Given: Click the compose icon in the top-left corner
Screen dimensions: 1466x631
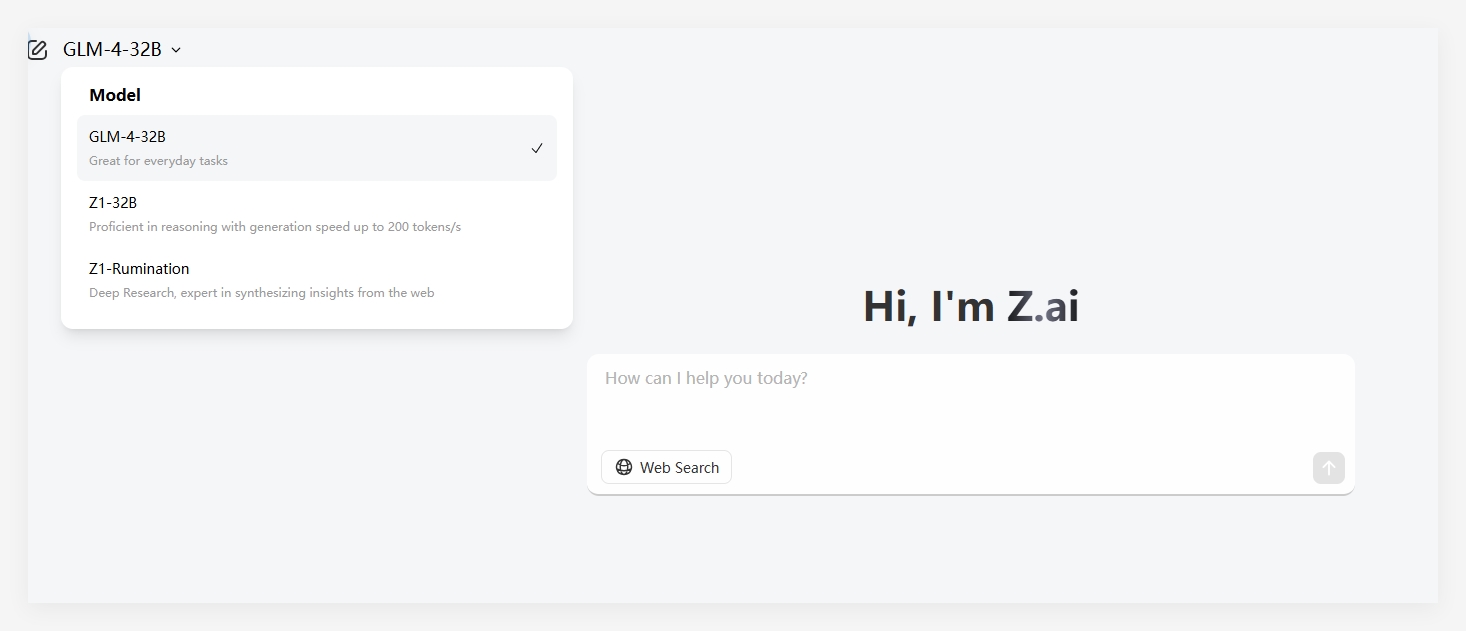Looking at the screenshot, I should click(x=37, y=48).
